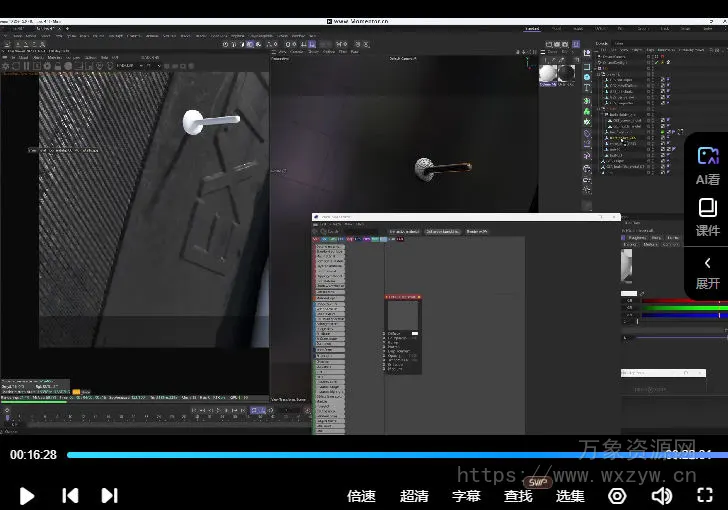Click the green G color slider
This screenshot has height=510, width=728.
680,308
